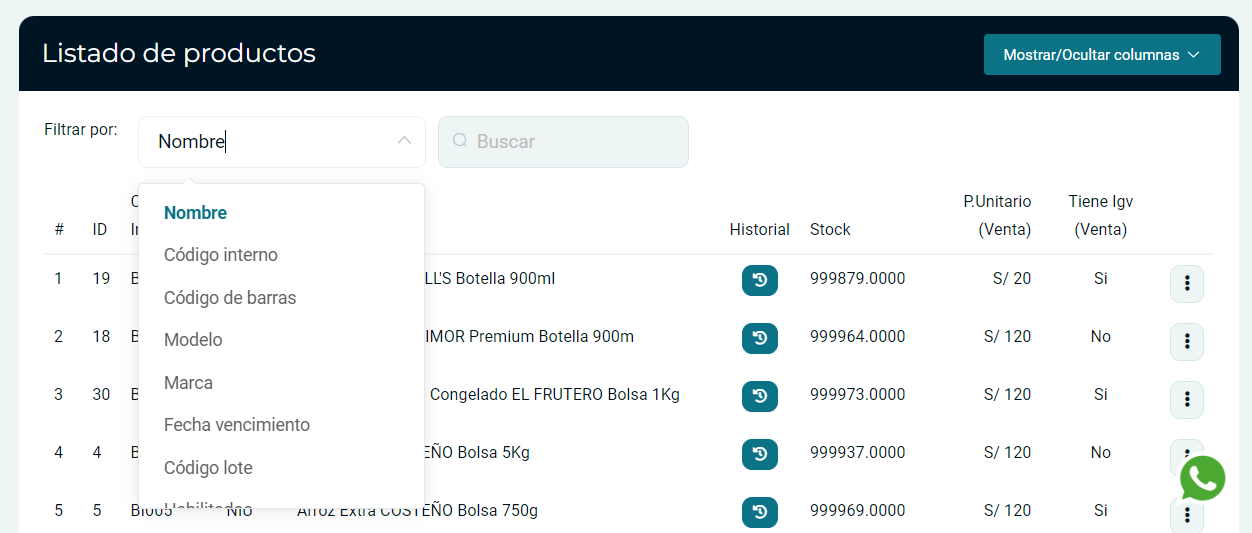This screenshot has width=1252, height=533.
Task: Collapse the Filtrar por dropdown arrow
Action: tap(404, 141)
